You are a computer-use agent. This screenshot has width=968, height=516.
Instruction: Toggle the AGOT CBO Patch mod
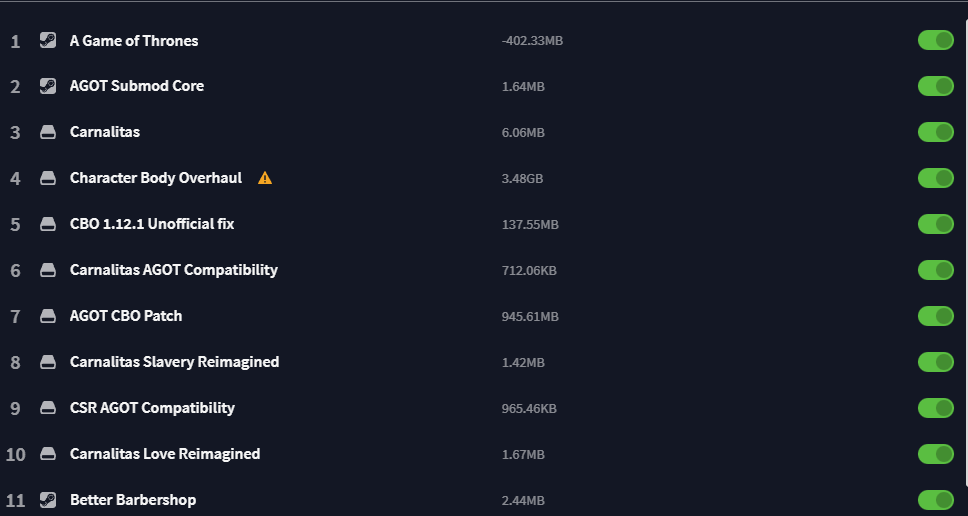pyautogui.click(x=936, y=316)
